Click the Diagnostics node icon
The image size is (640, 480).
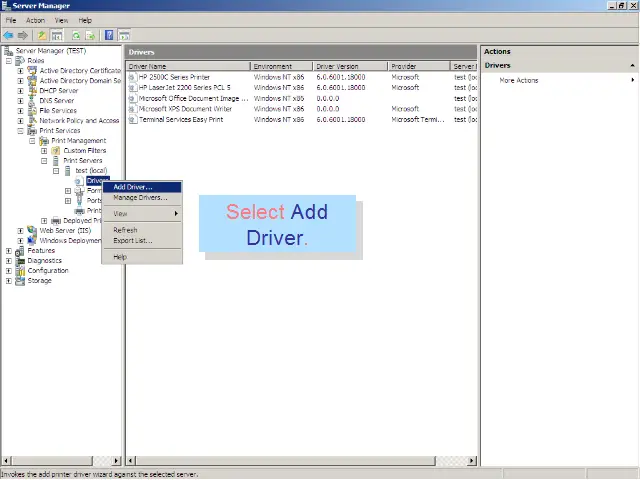point(20,261)
